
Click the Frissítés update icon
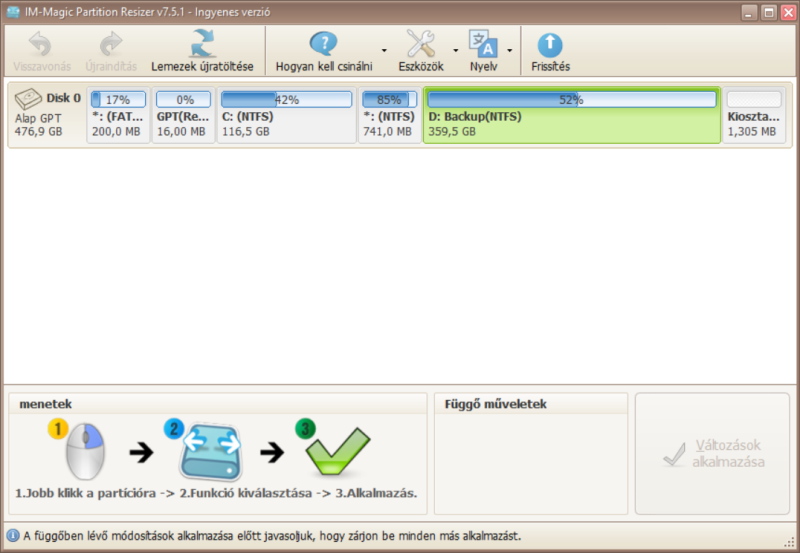click(x=550, y=45)
